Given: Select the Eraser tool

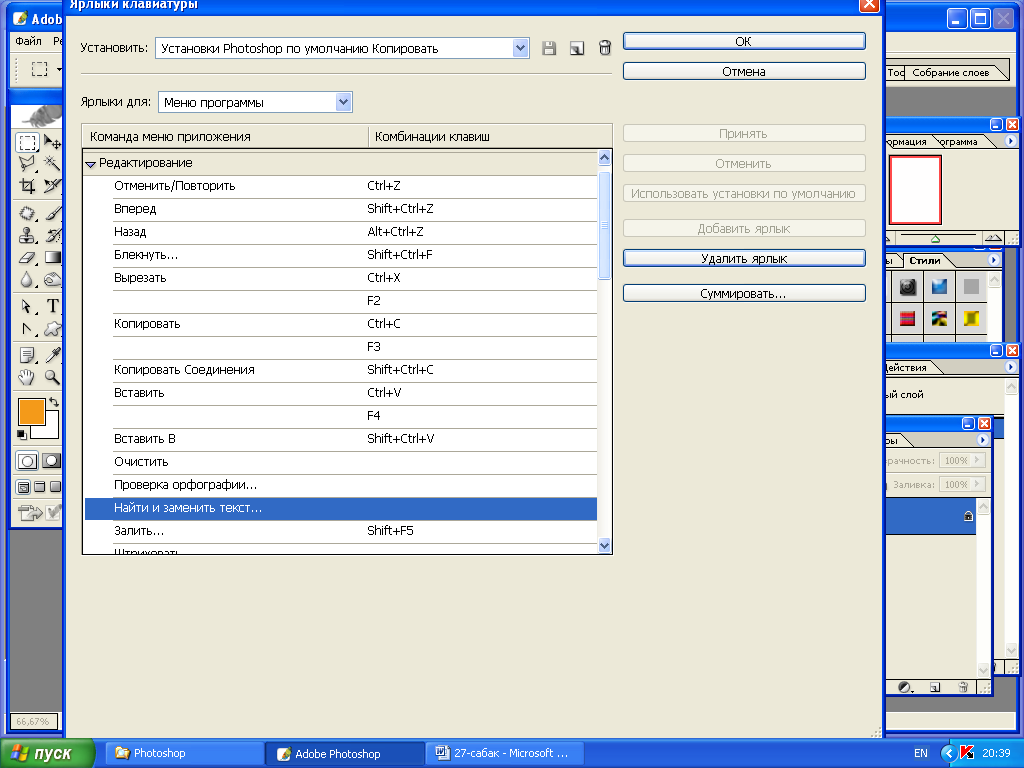Looking at the screenshot, I should (27, 257).
